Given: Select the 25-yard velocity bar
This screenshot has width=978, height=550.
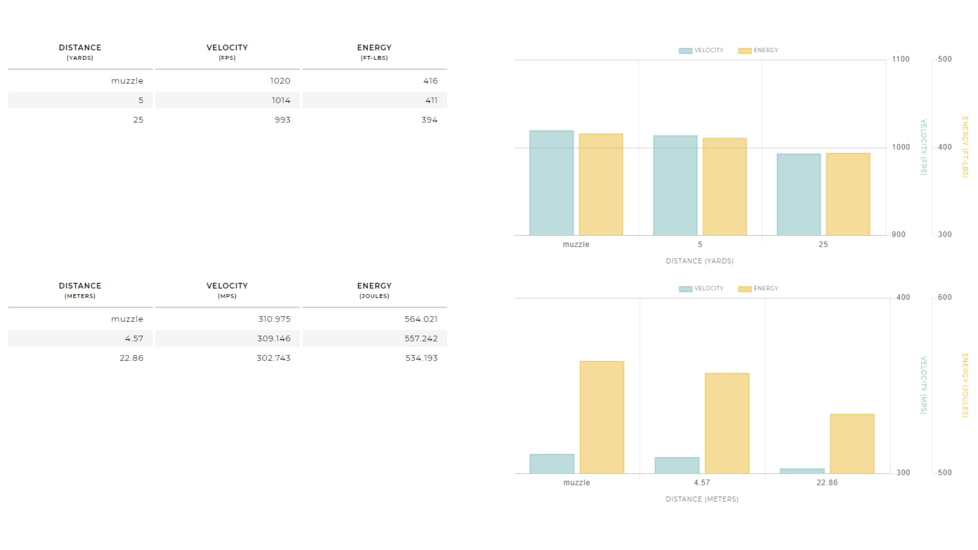Looking at the screenshot, I should tap(798, 195).
